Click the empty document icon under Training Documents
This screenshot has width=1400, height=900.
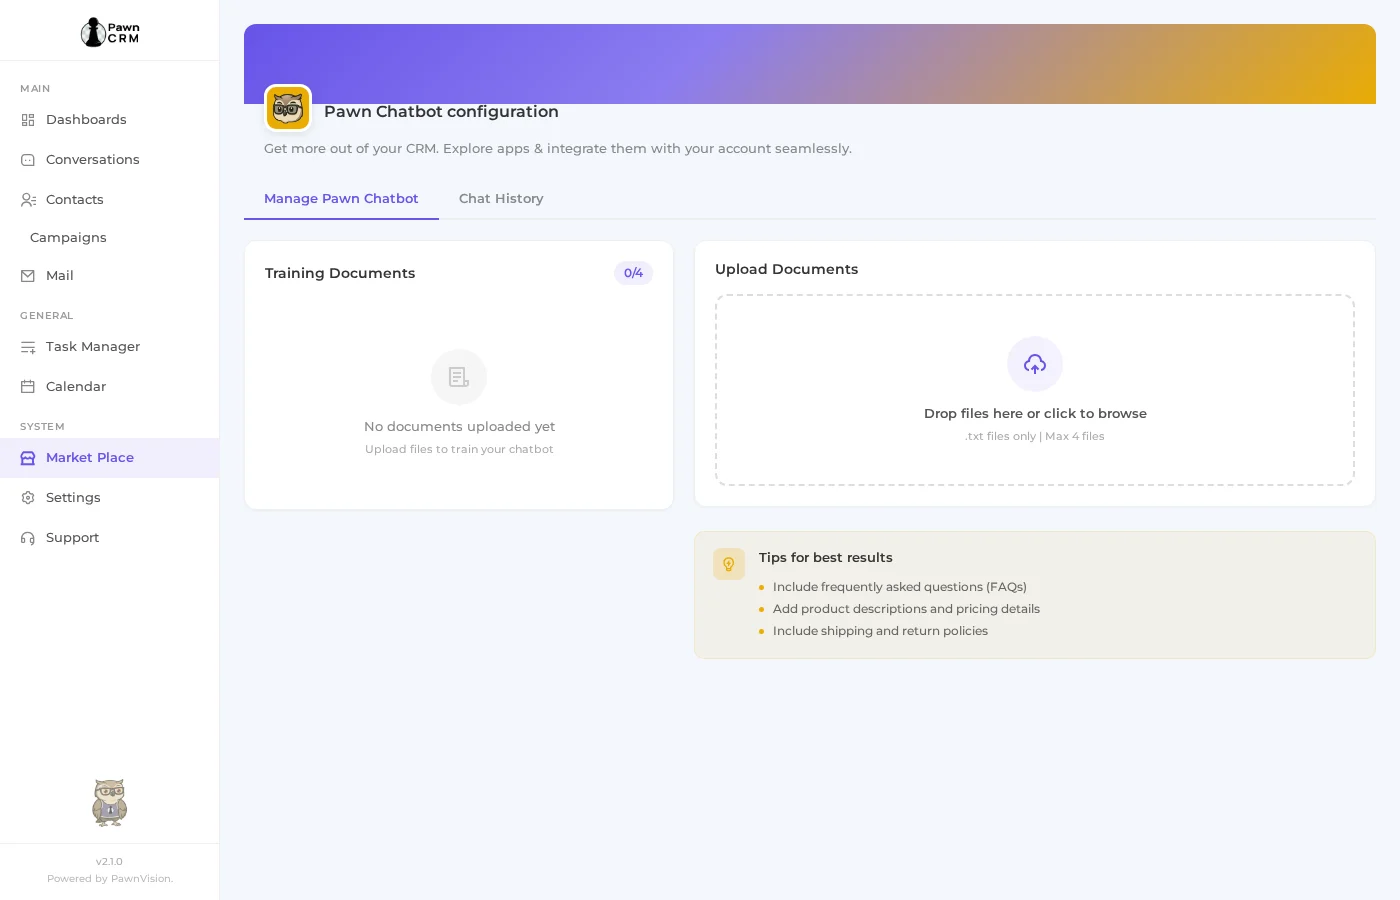click(x=459, y=377)
